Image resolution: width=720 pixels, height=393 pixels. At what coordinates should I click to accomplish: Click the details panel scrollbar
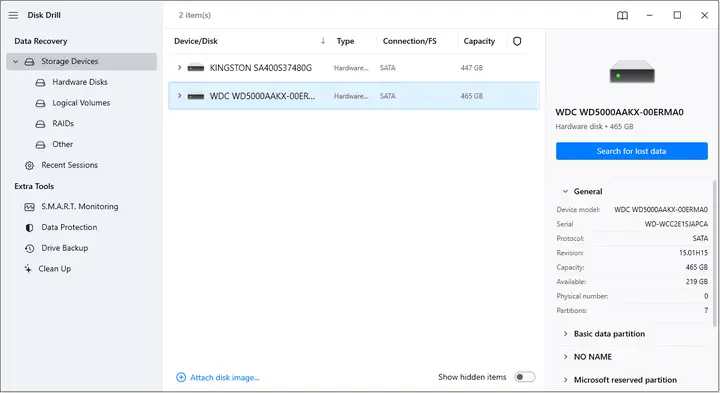[x=714, y=253]
